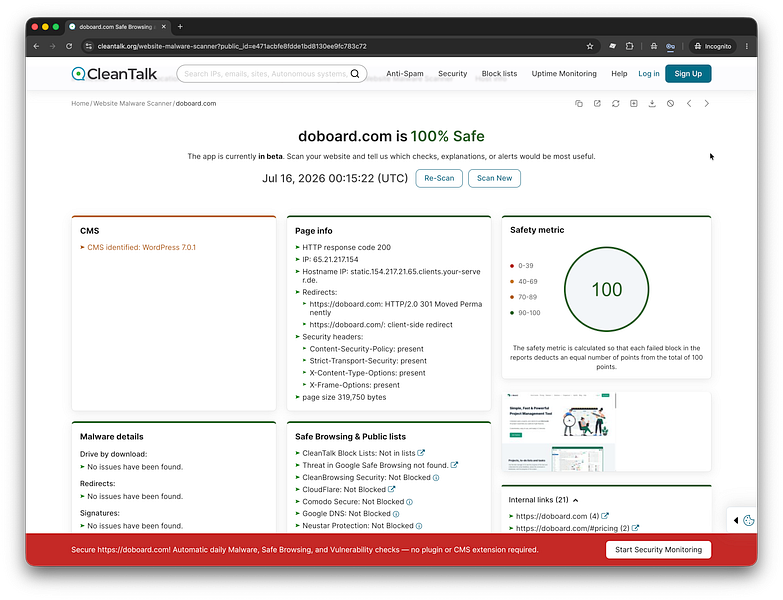The image size is (783, 600).
Task: Click the copy report icon
Action: click(579, 103)
